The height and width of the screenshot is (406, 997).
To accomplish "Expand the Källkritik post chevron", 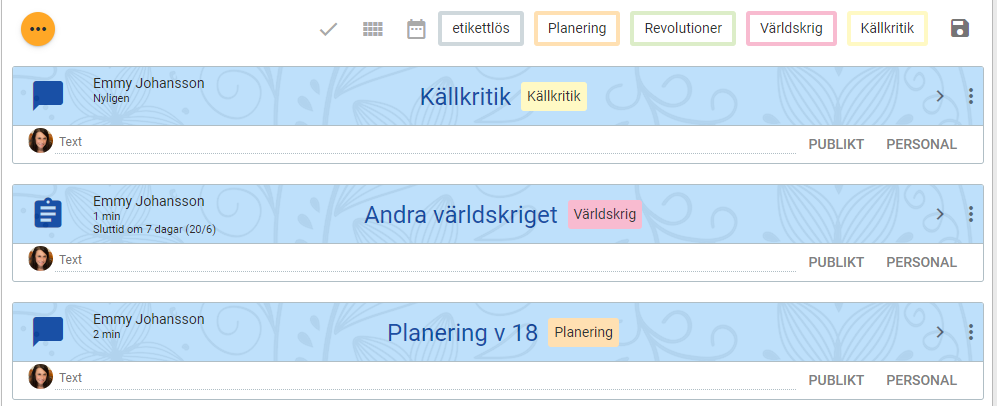I will (940, 96).
